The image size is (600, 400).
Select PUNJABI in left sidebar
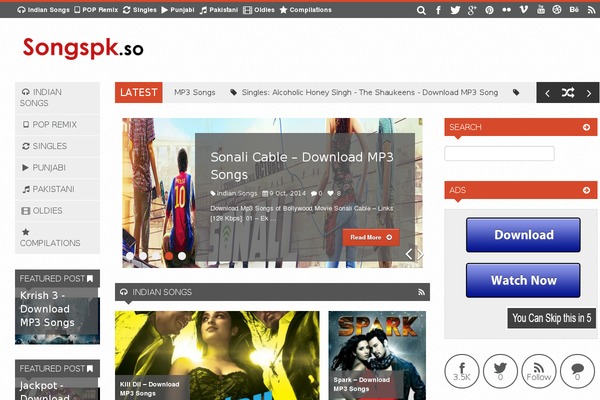(57, 168)
